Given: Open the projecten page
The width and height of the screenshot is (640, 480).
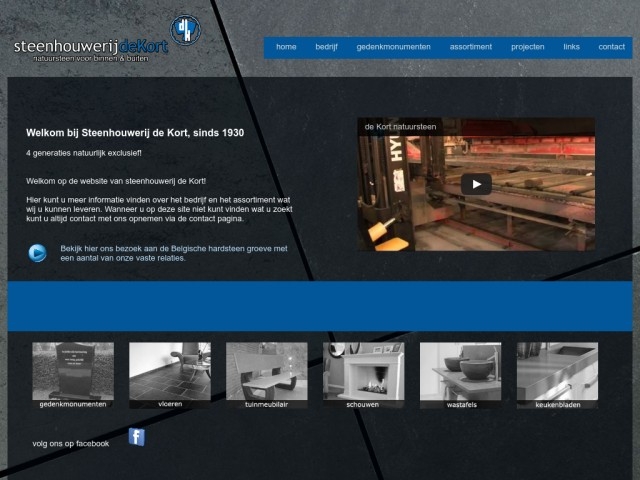Looking at the screenshot, I should pyautogui.click(x=527, y=47).
